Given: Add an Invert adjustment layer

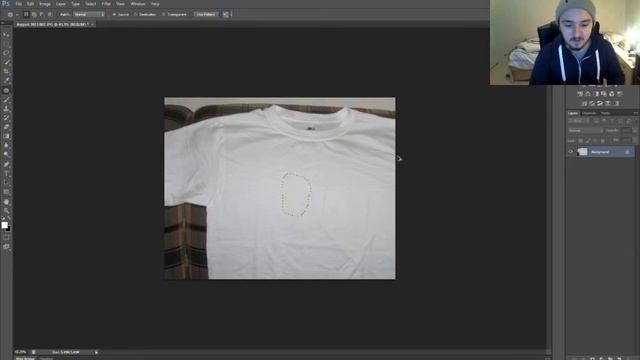Looking at the screenshot, I should click(584, 103).
